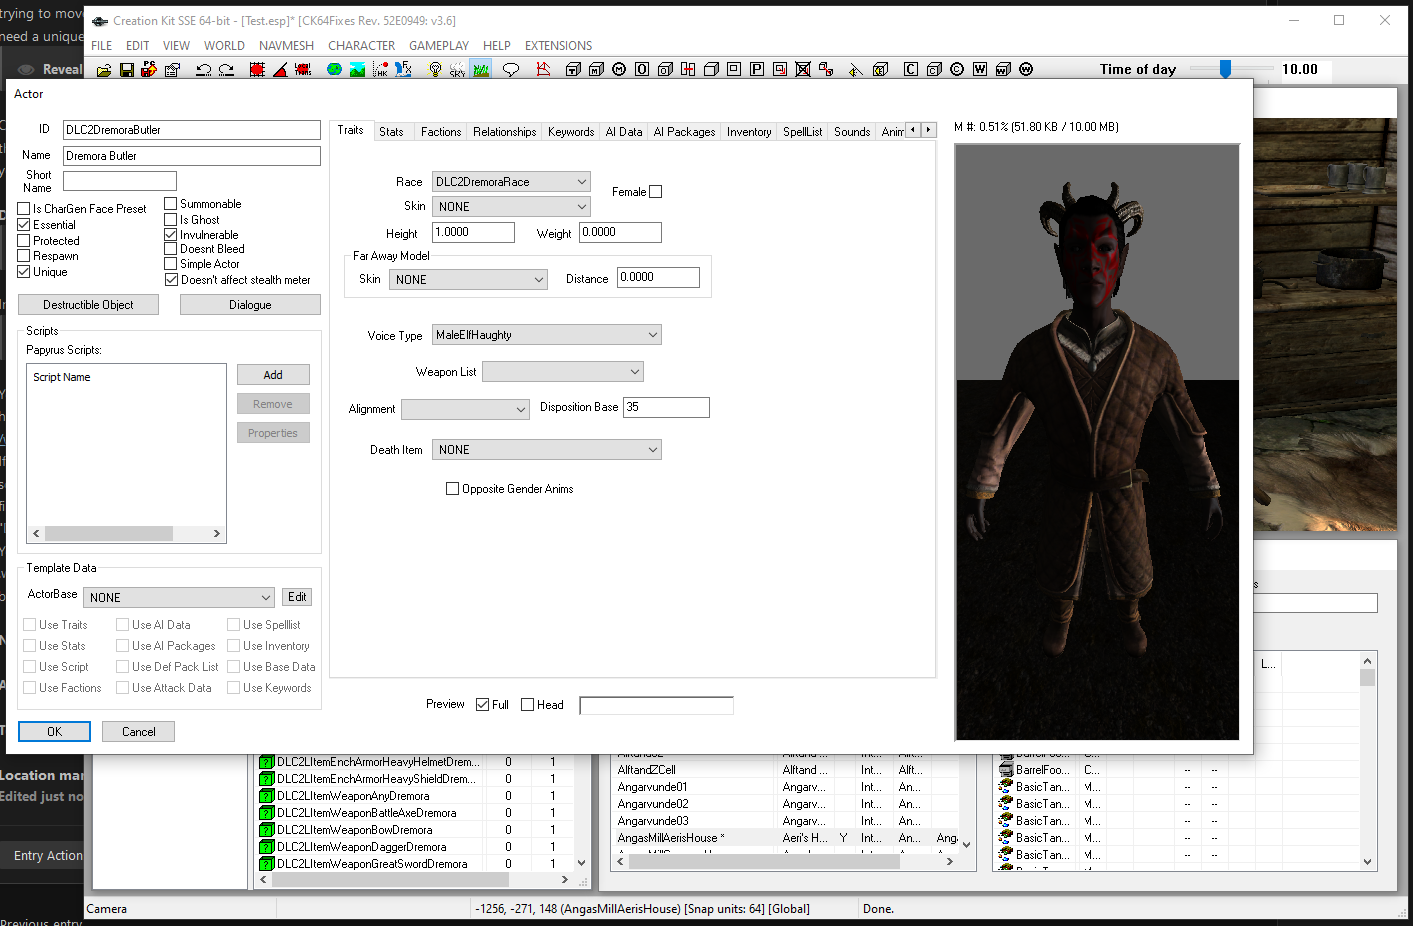Open the Alignment dropdown
This screenshot has height=926, width=1413.
[x=465, y=409]
